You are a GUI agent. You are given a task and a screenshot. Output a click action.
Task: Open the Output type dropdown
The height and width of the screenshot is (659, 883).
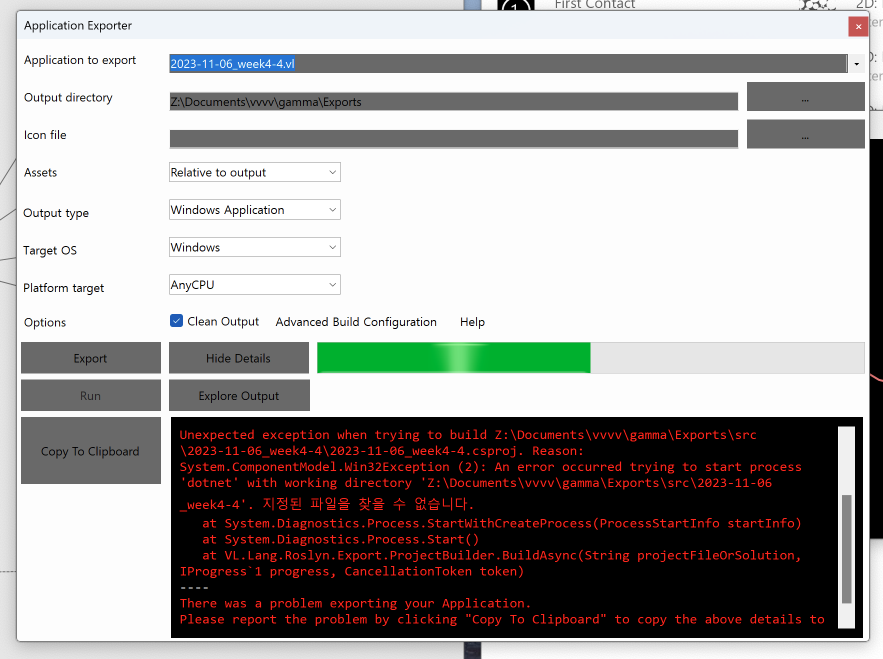click(x=255, y=210)
